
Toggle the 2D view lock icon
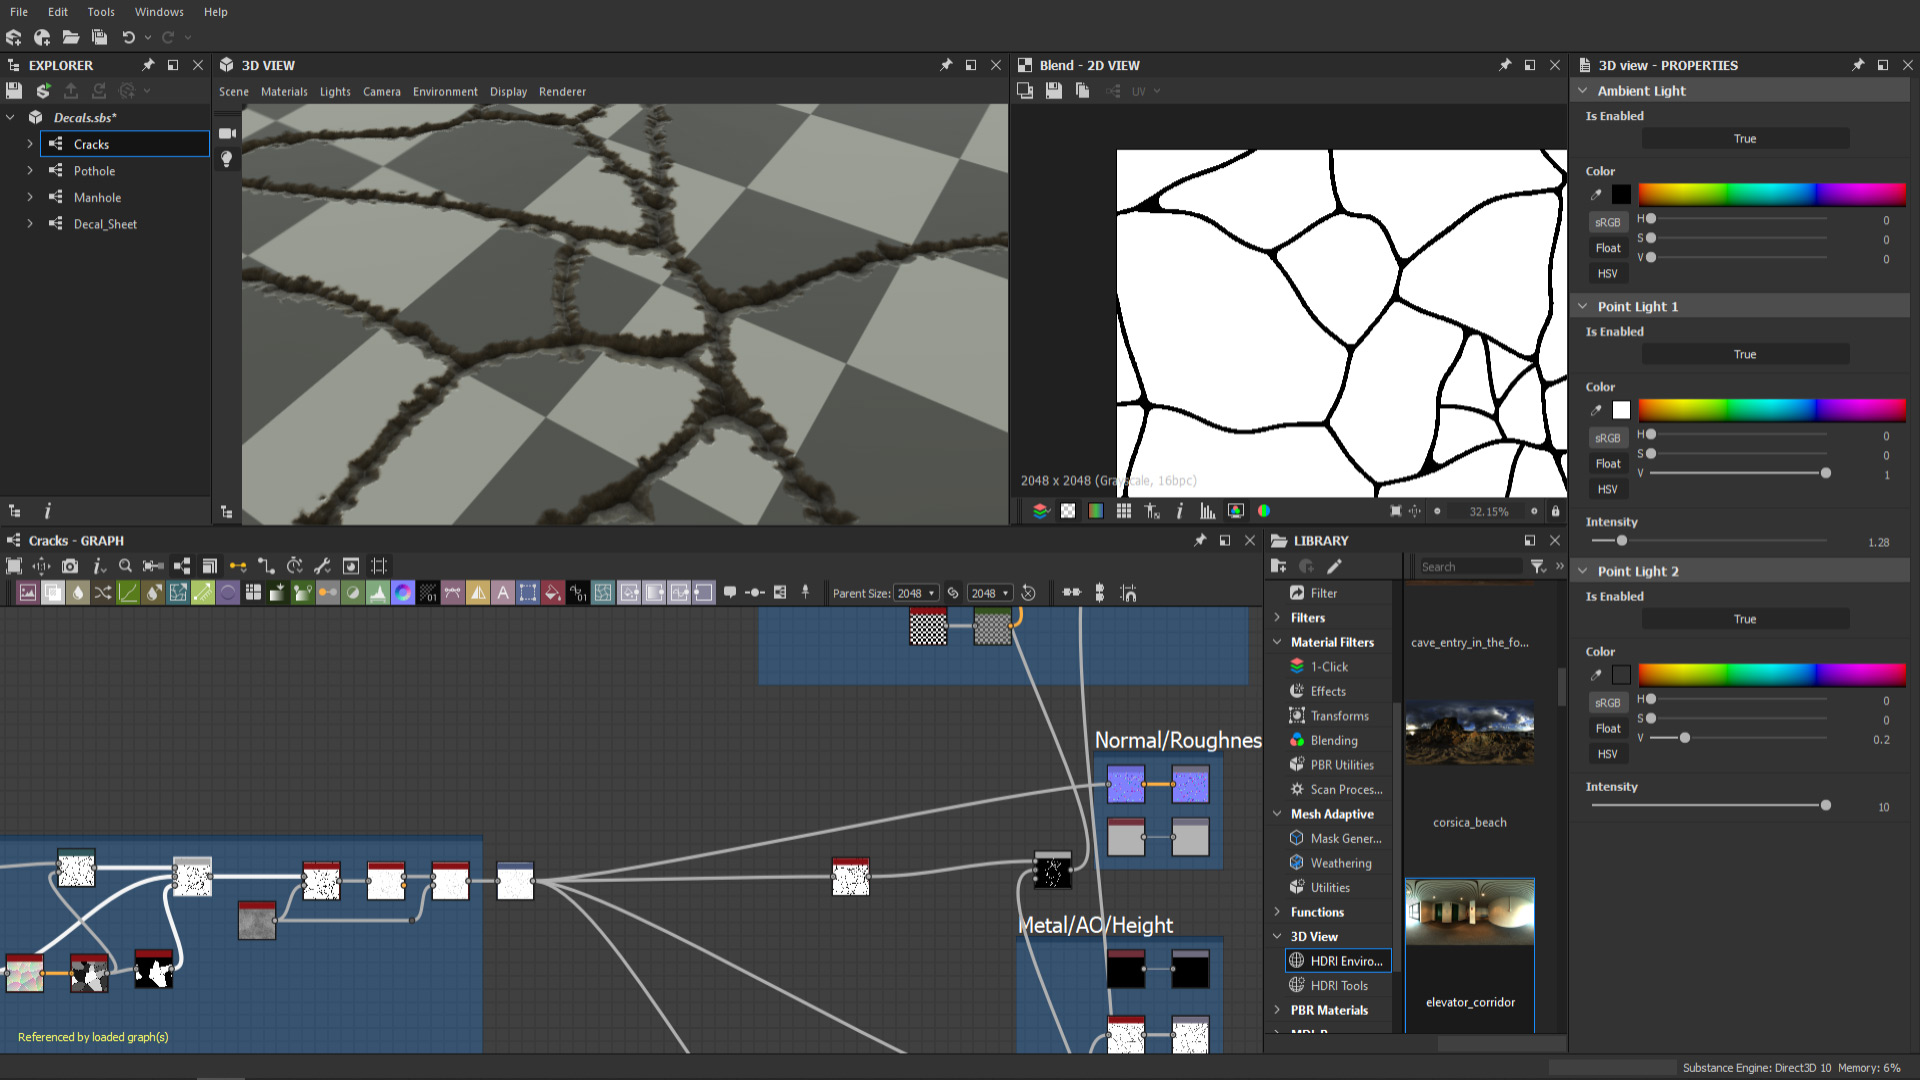[1555, 511]
